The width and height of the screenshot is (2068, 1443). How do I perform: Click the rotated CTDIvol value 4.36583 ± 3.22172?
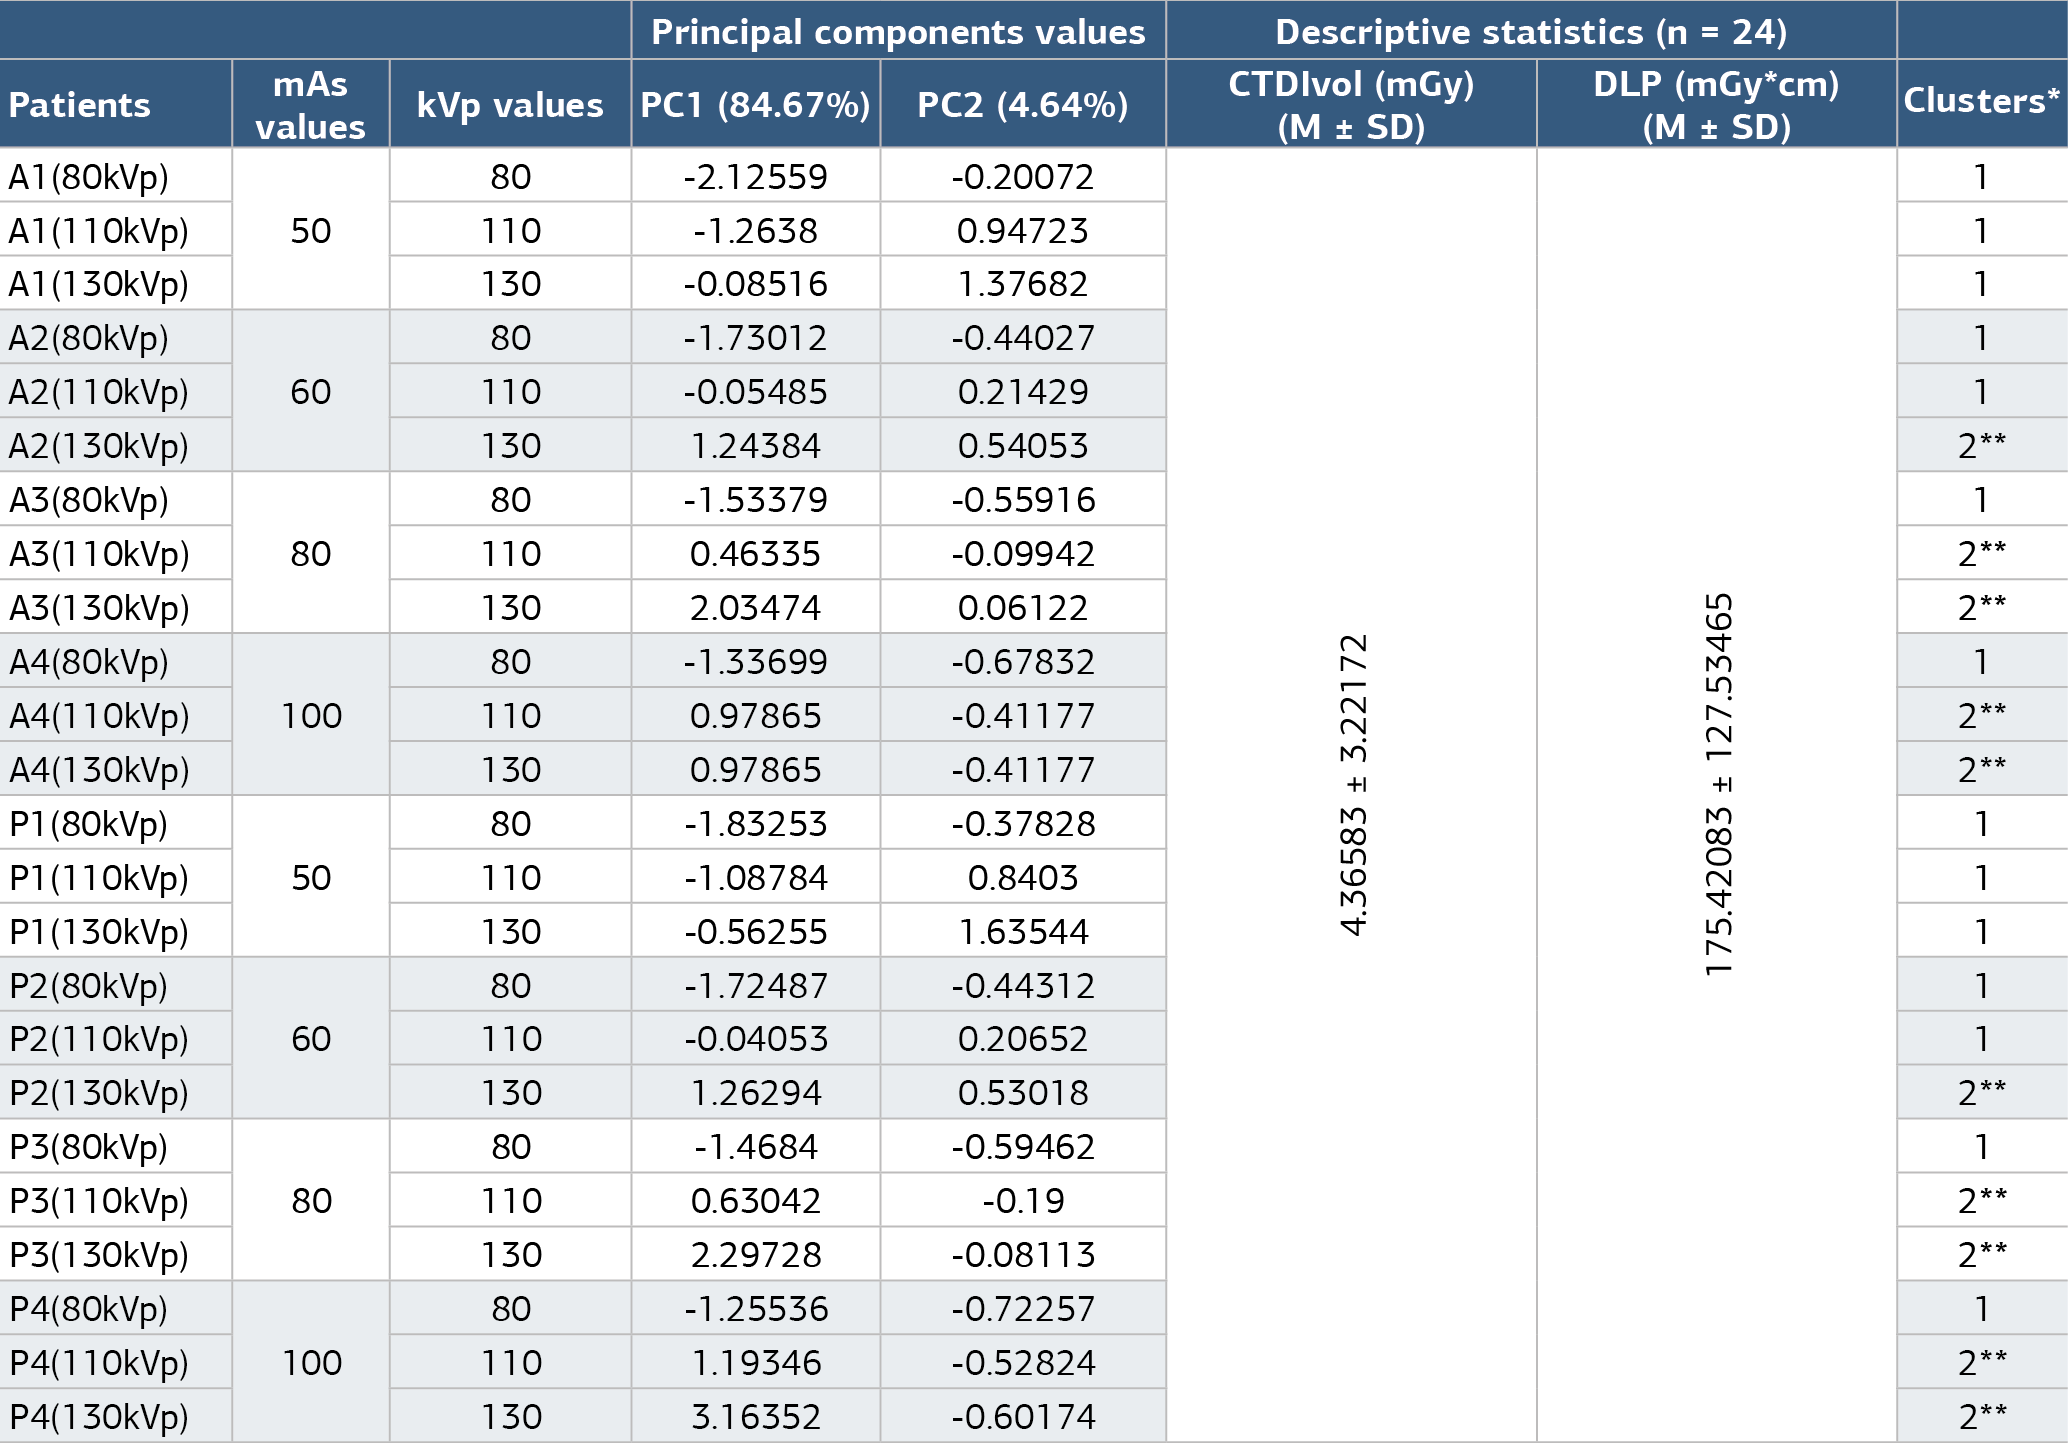1352,784
